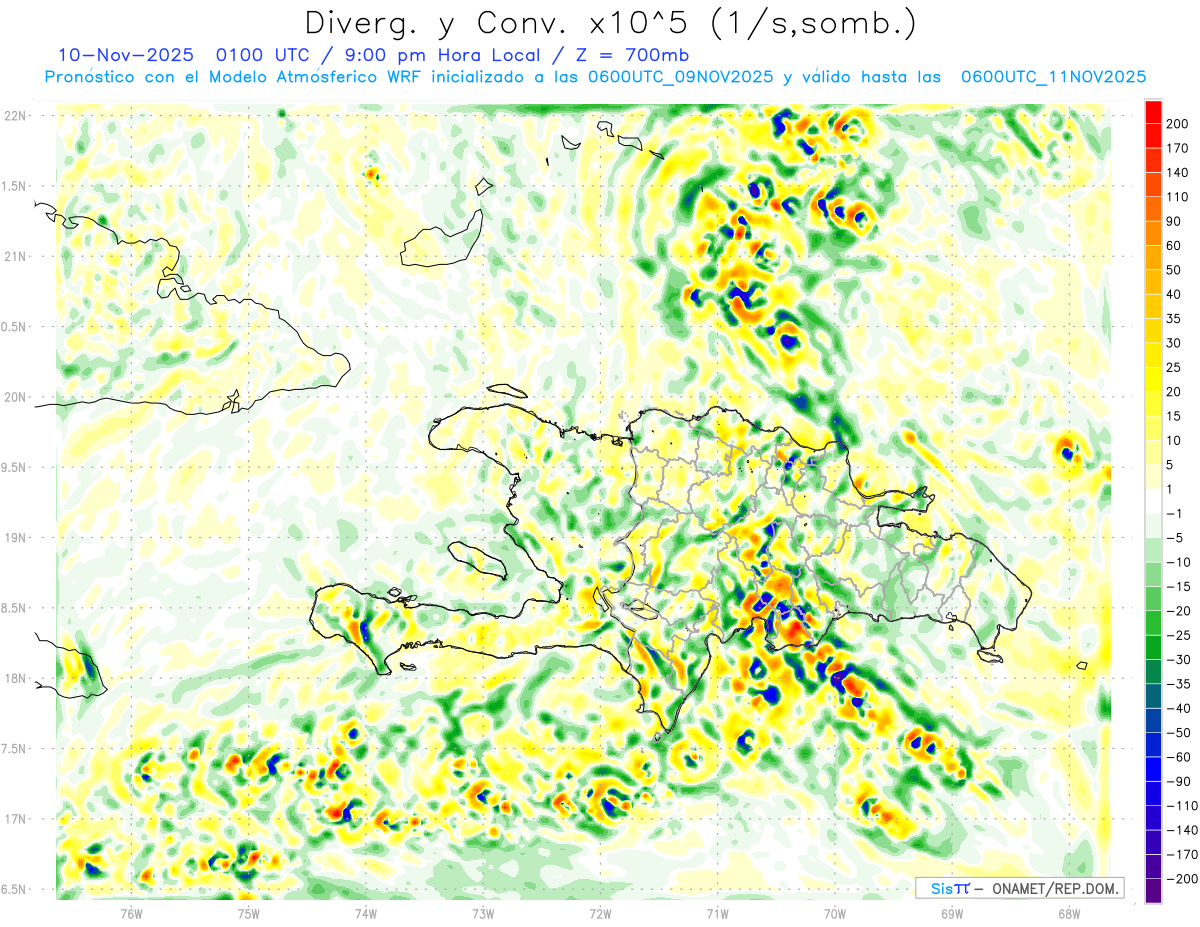Click the "75W" longitude label
Viewport: 1200px width, 927px height.
(x=248, y=913)
